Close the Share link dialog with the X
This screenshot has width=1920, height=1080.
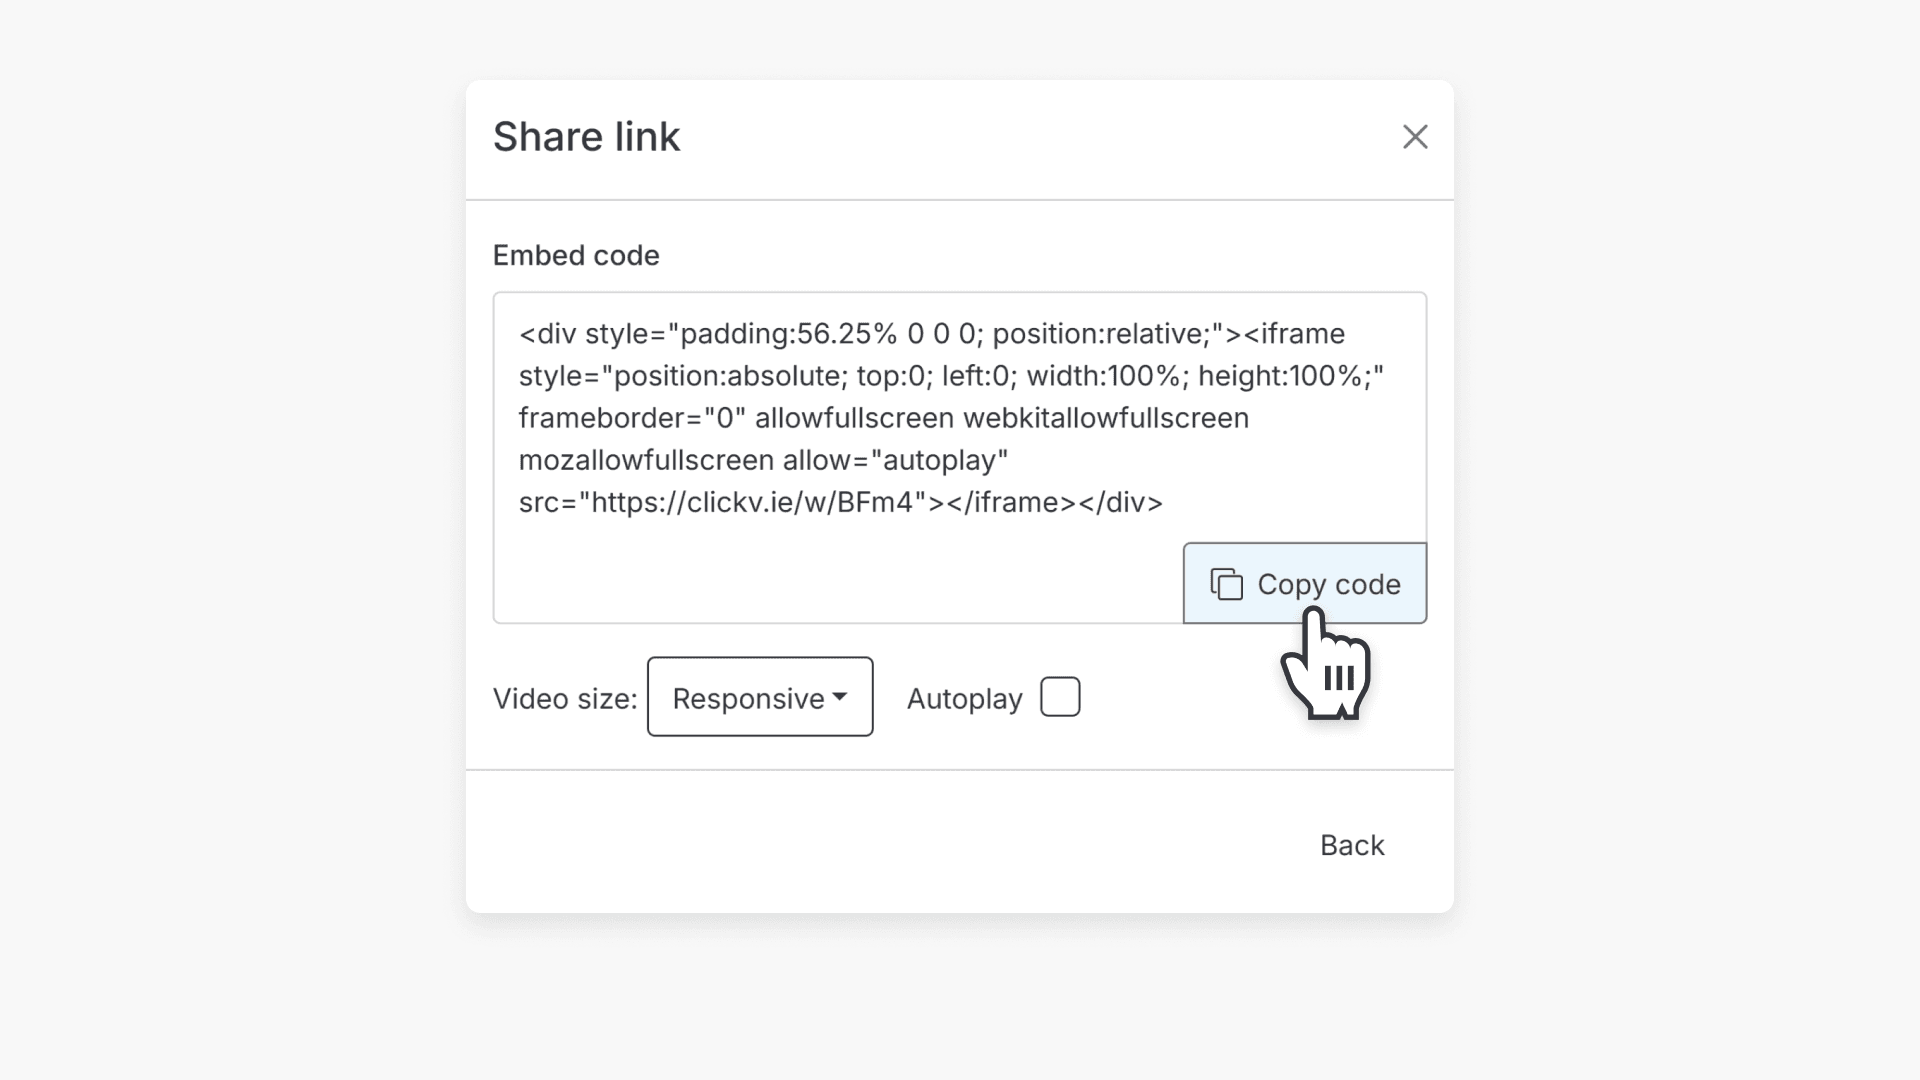pyautogui.click(x=1415, y=137)
